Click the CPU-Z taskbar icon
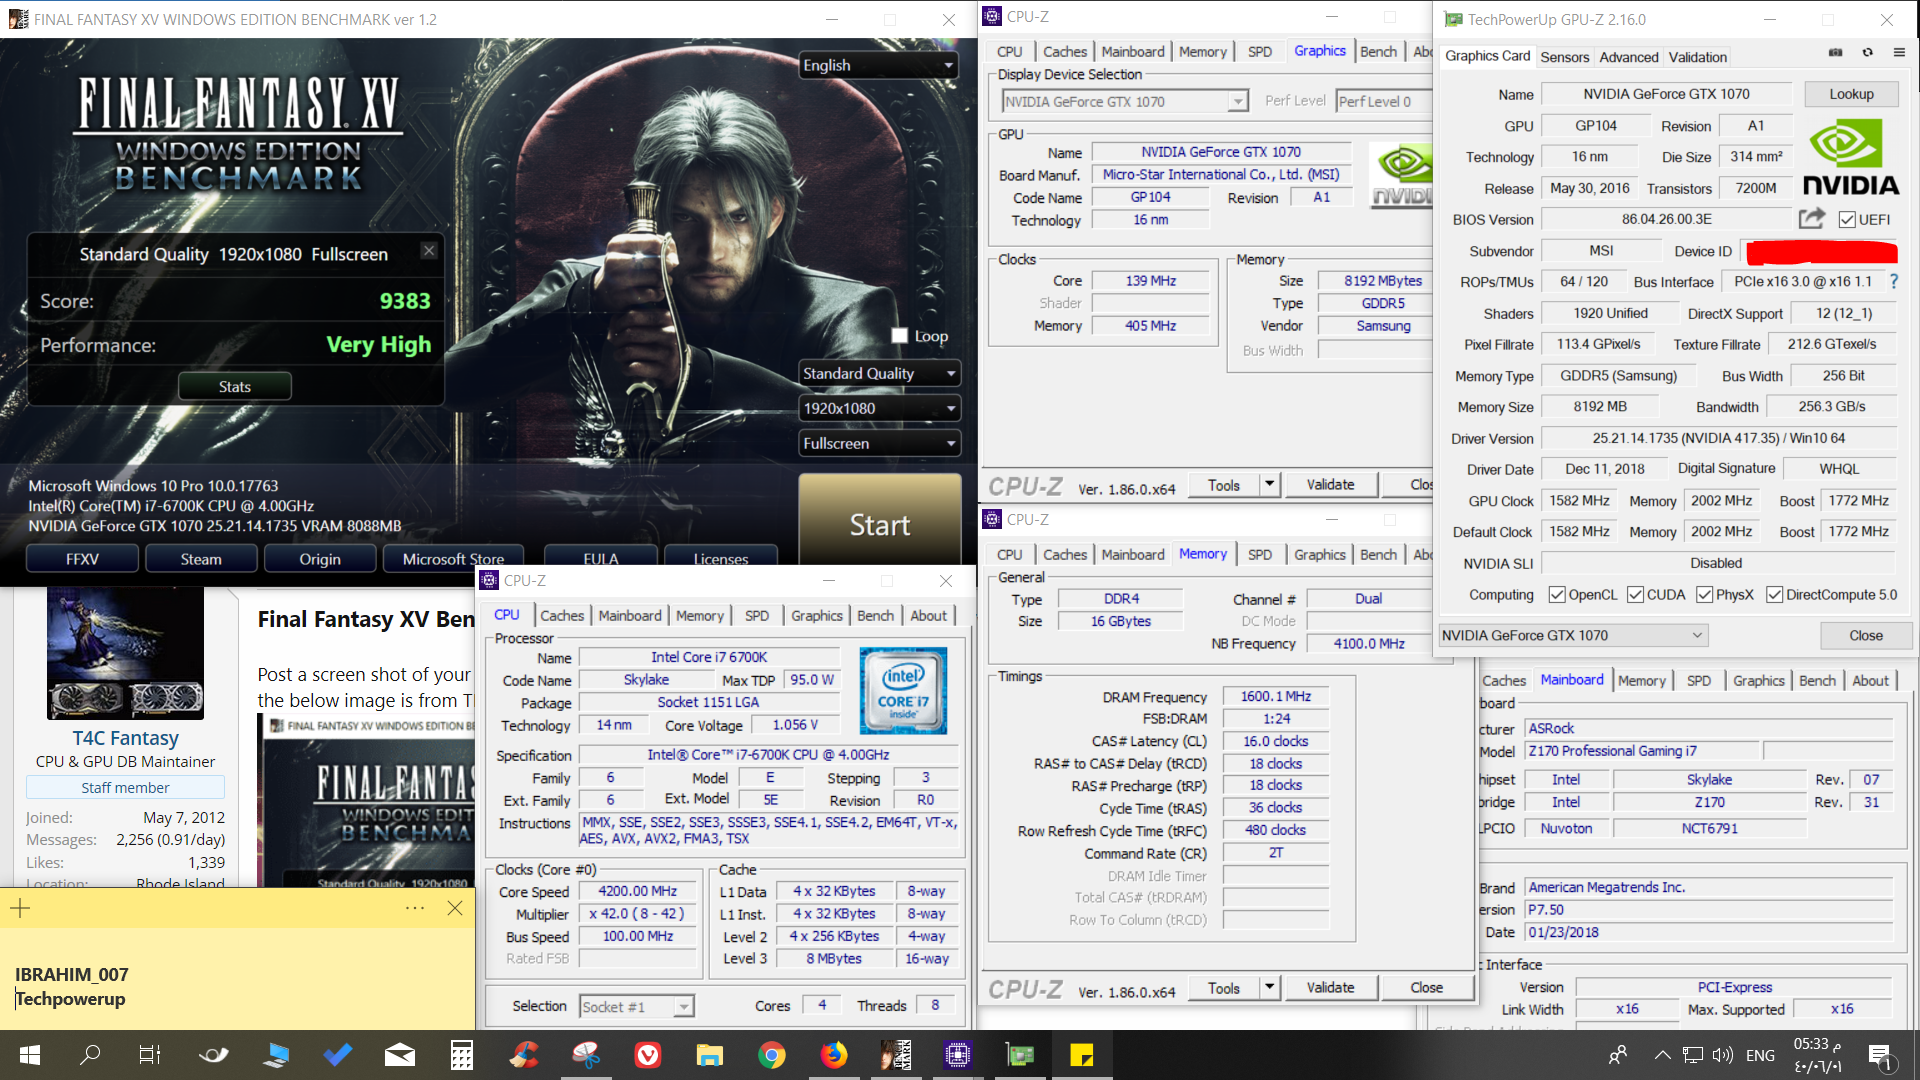This screenshot has width=1920, height=1080. pyautogui.click(x=958, y=1055)
